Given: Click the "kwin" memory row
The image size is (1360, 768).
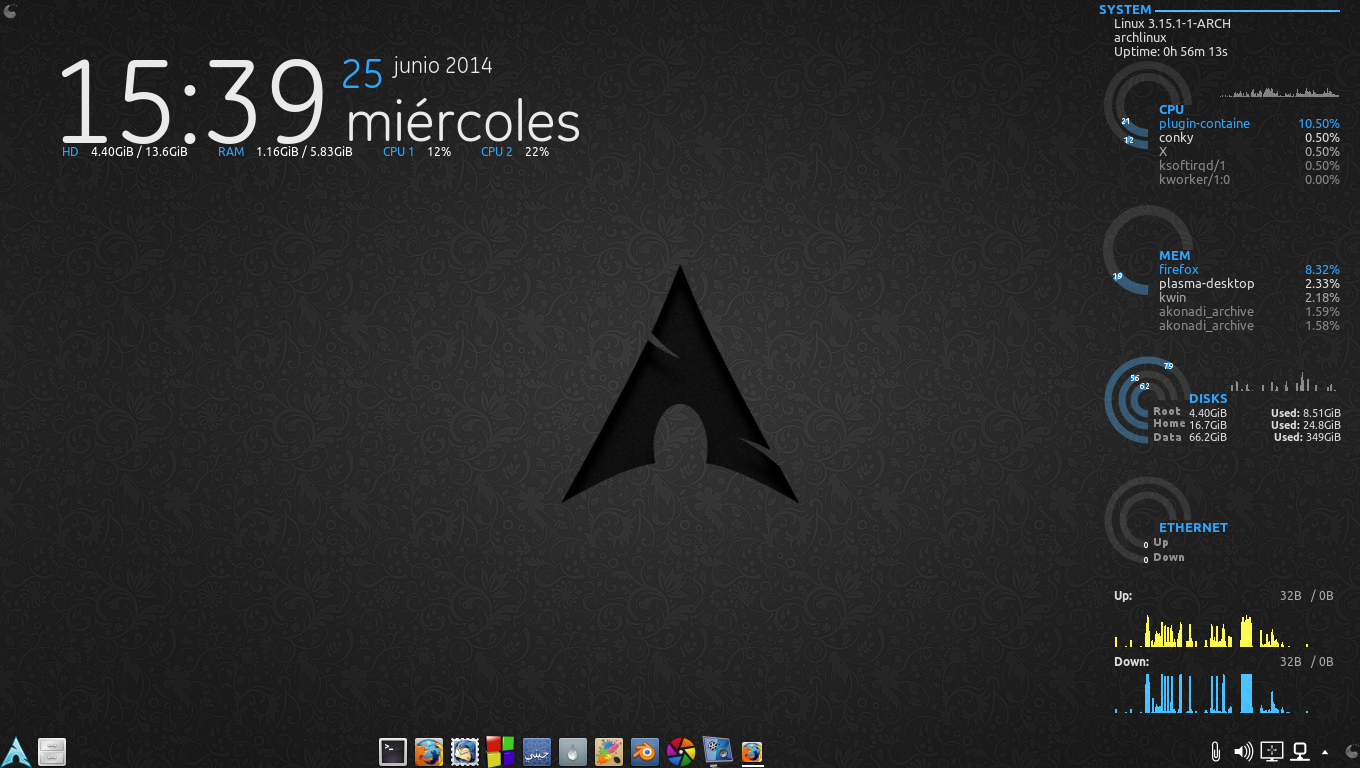Looking at the screenshot, I should tap(1249, 298).
